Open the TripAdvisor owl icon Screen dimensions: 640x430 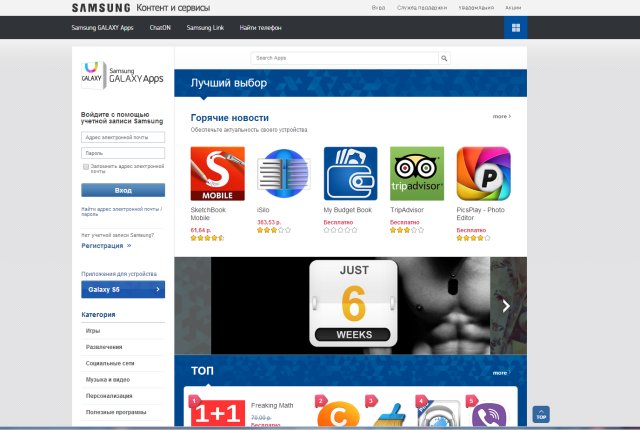click(x=417, y=173)
